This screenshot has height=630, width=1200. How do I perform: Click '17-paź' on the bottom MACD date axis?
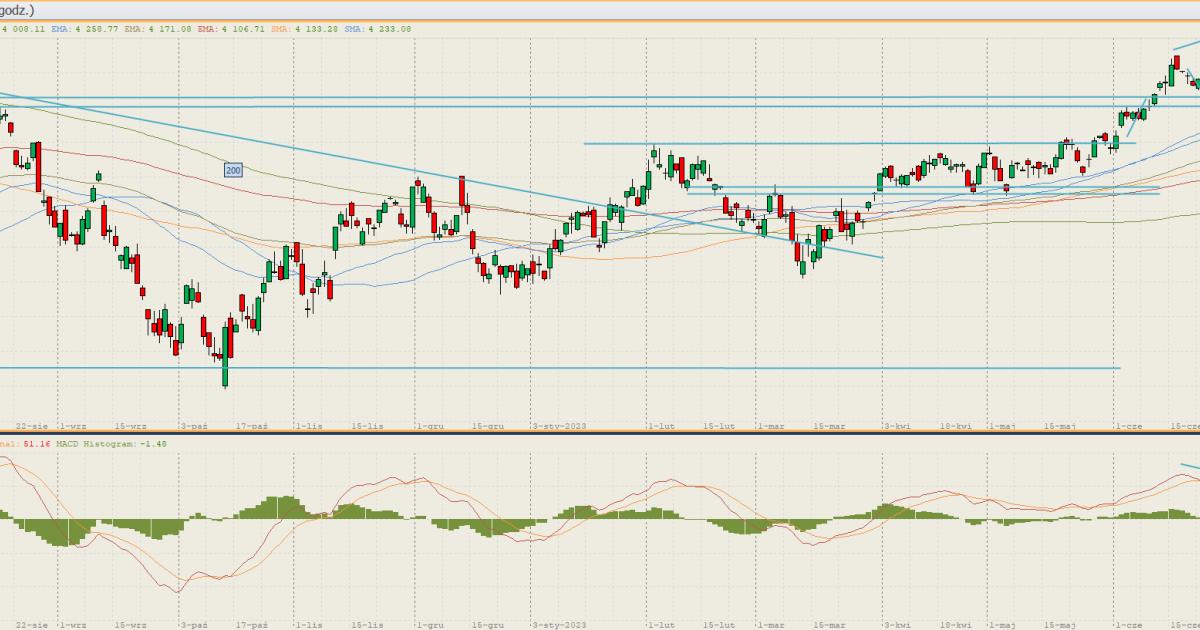tap(253, 624)
